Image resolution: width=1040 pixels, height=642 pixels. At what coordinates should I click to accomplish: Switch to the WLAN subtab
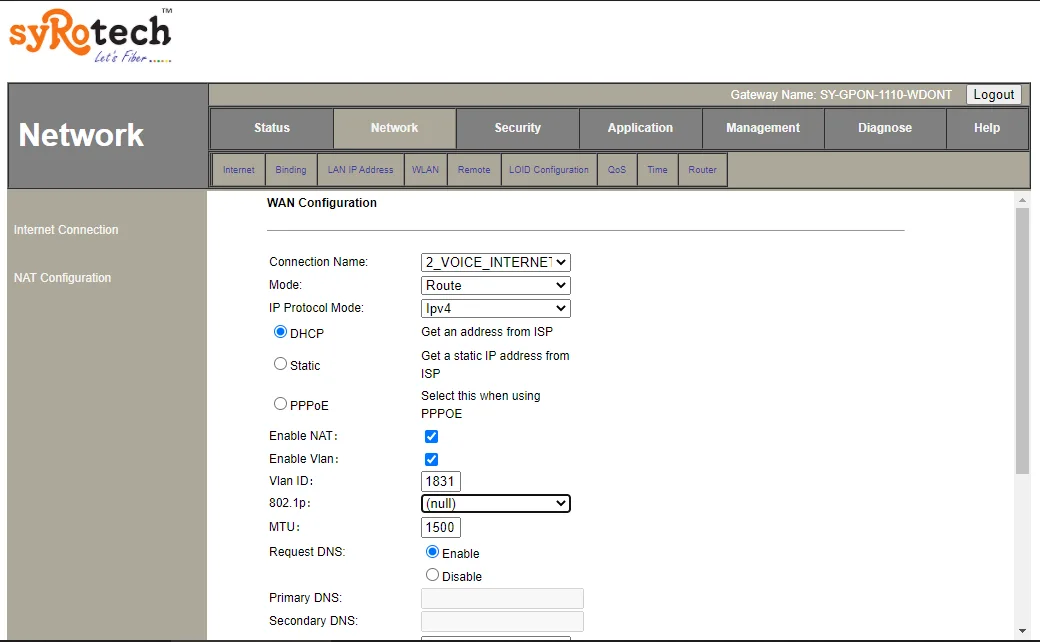[x=425, y=170]
